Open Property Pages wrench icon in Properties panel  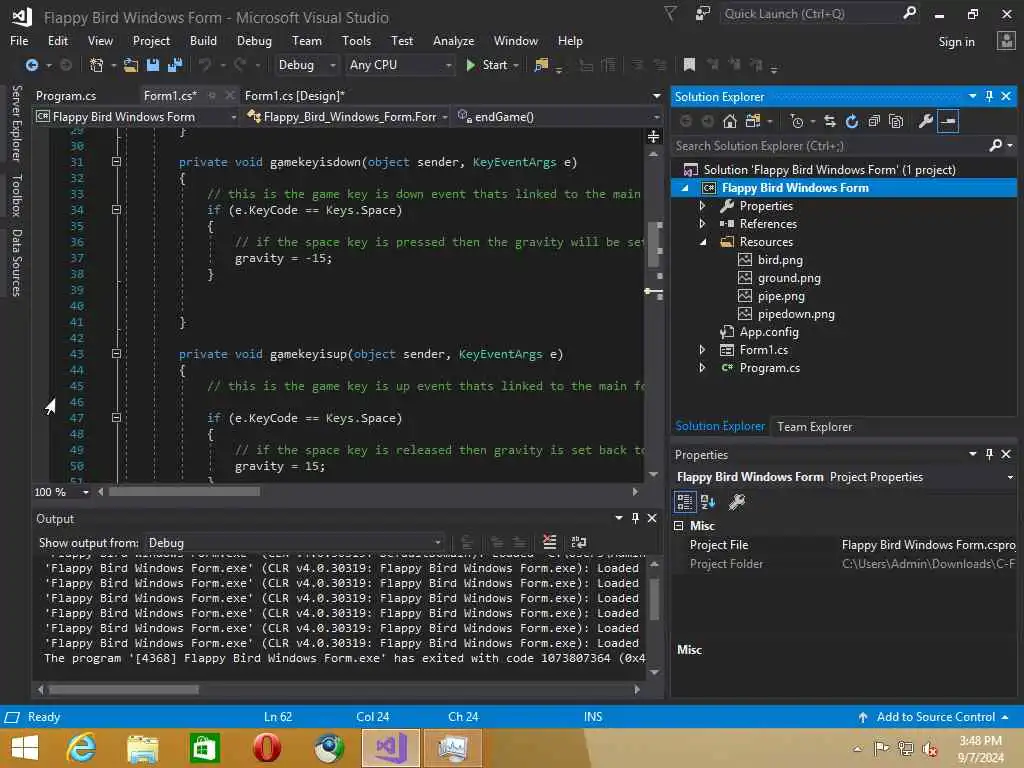[737, 502]
